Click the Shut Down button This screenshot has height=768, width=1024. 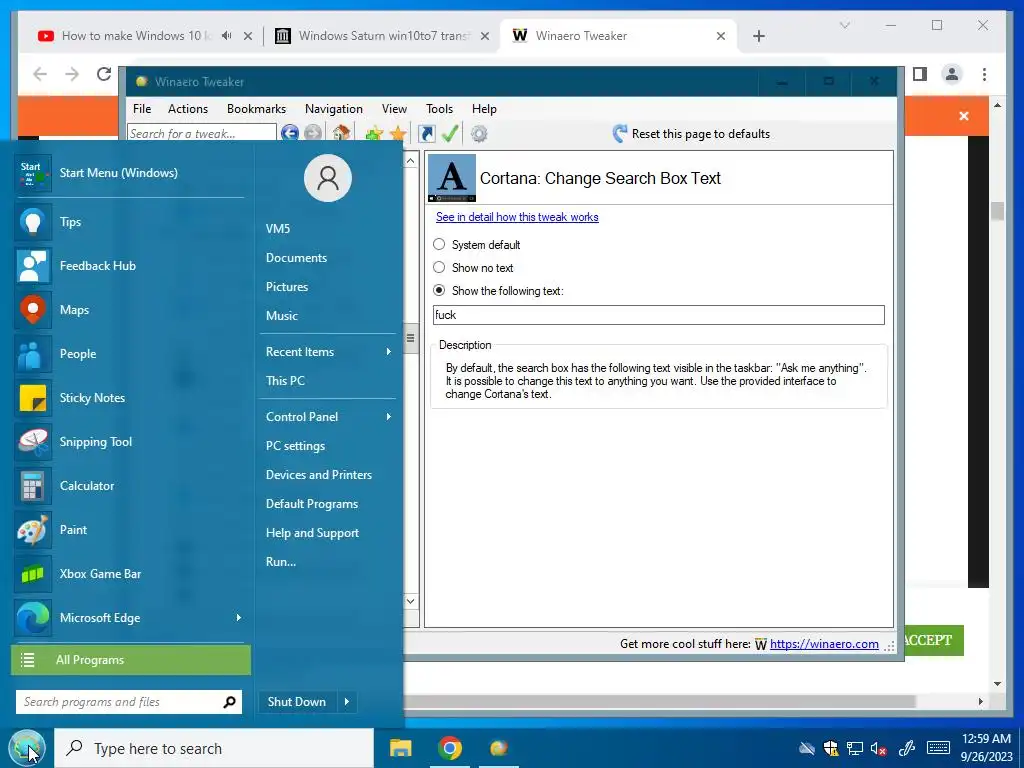[x=297, y=701]
